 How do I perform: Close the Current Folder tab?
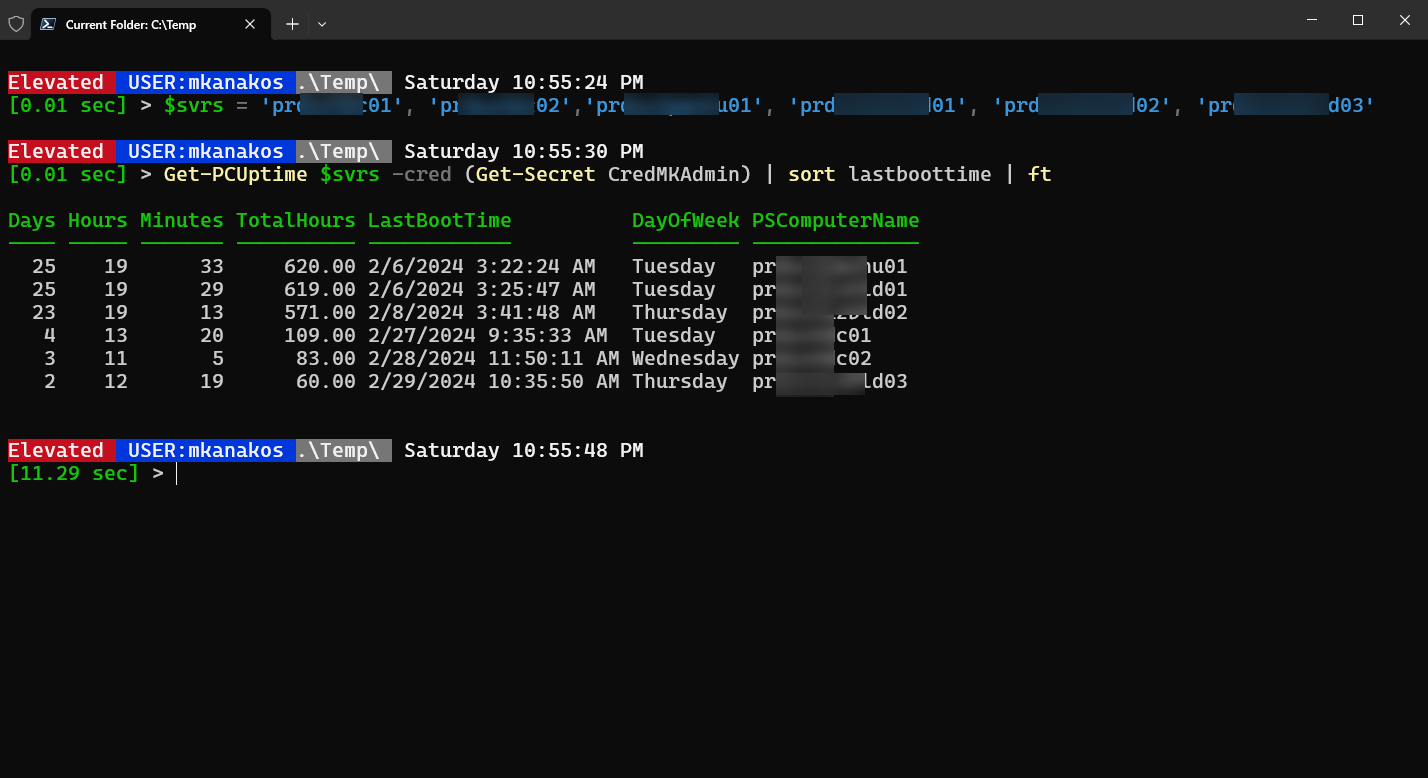point(250,23)
